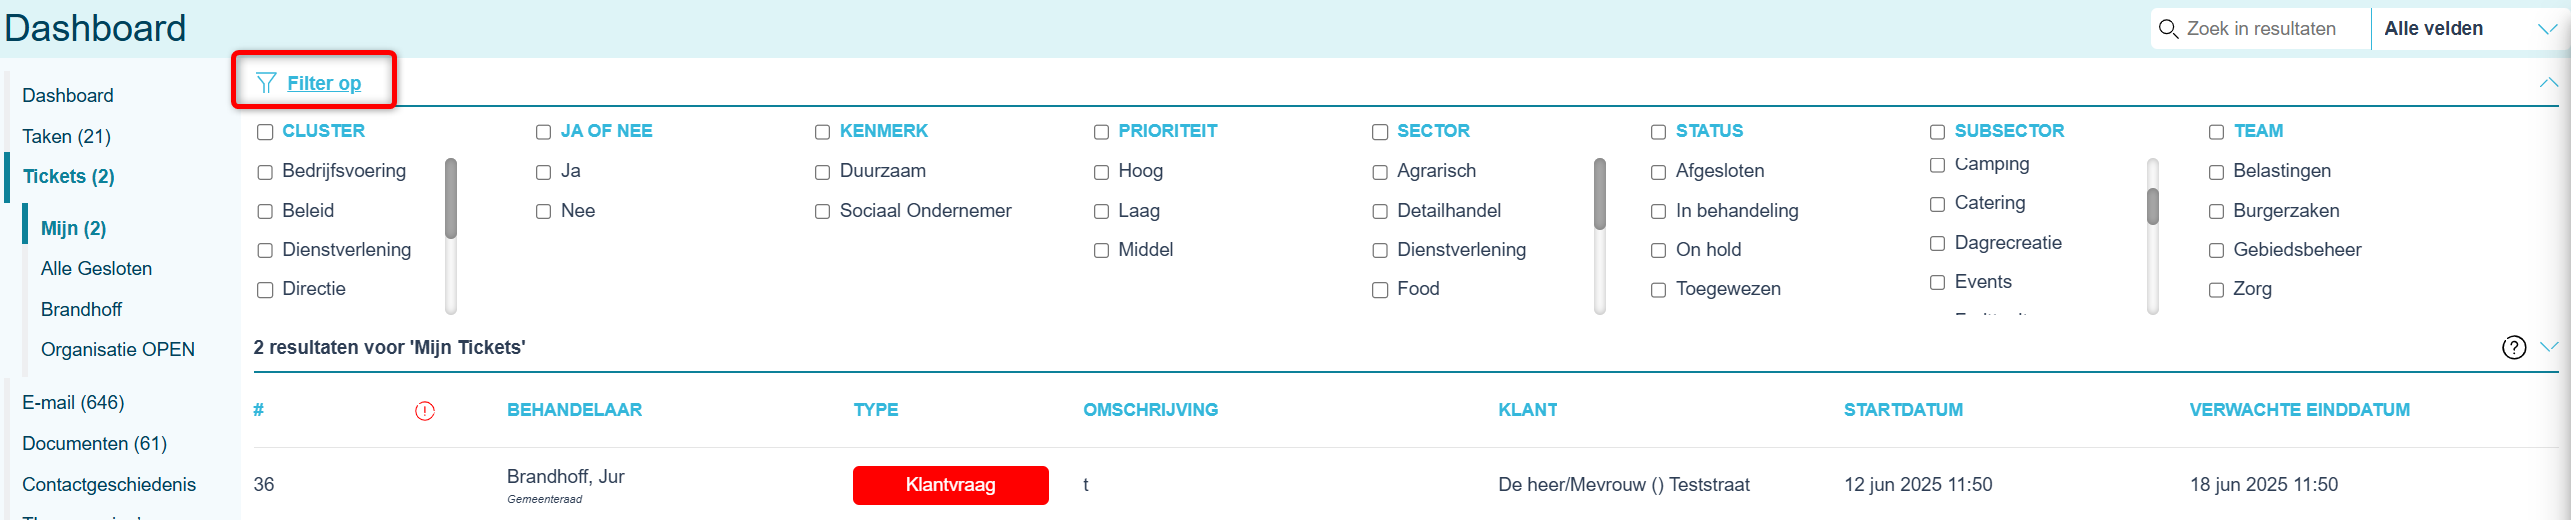
Task: Enable the Hoog priority checkbox
Action: tap(1101, 172)
